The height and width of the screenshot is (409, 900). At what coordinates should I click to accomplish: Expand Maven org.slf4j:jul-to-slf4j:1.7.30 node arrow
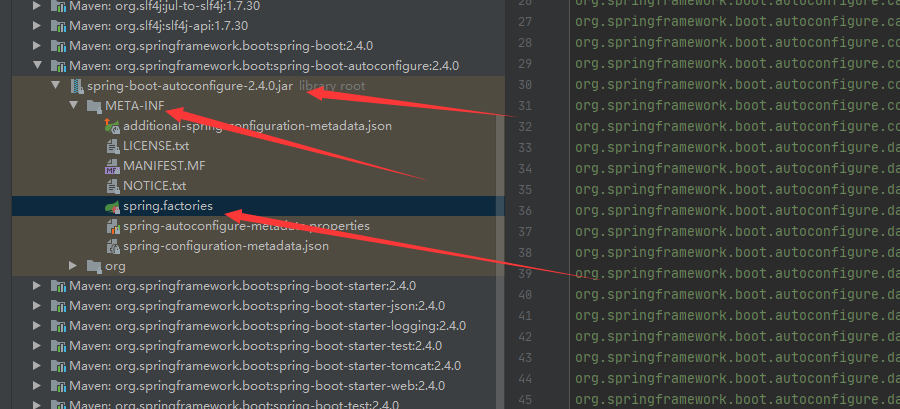pos(37,6)
